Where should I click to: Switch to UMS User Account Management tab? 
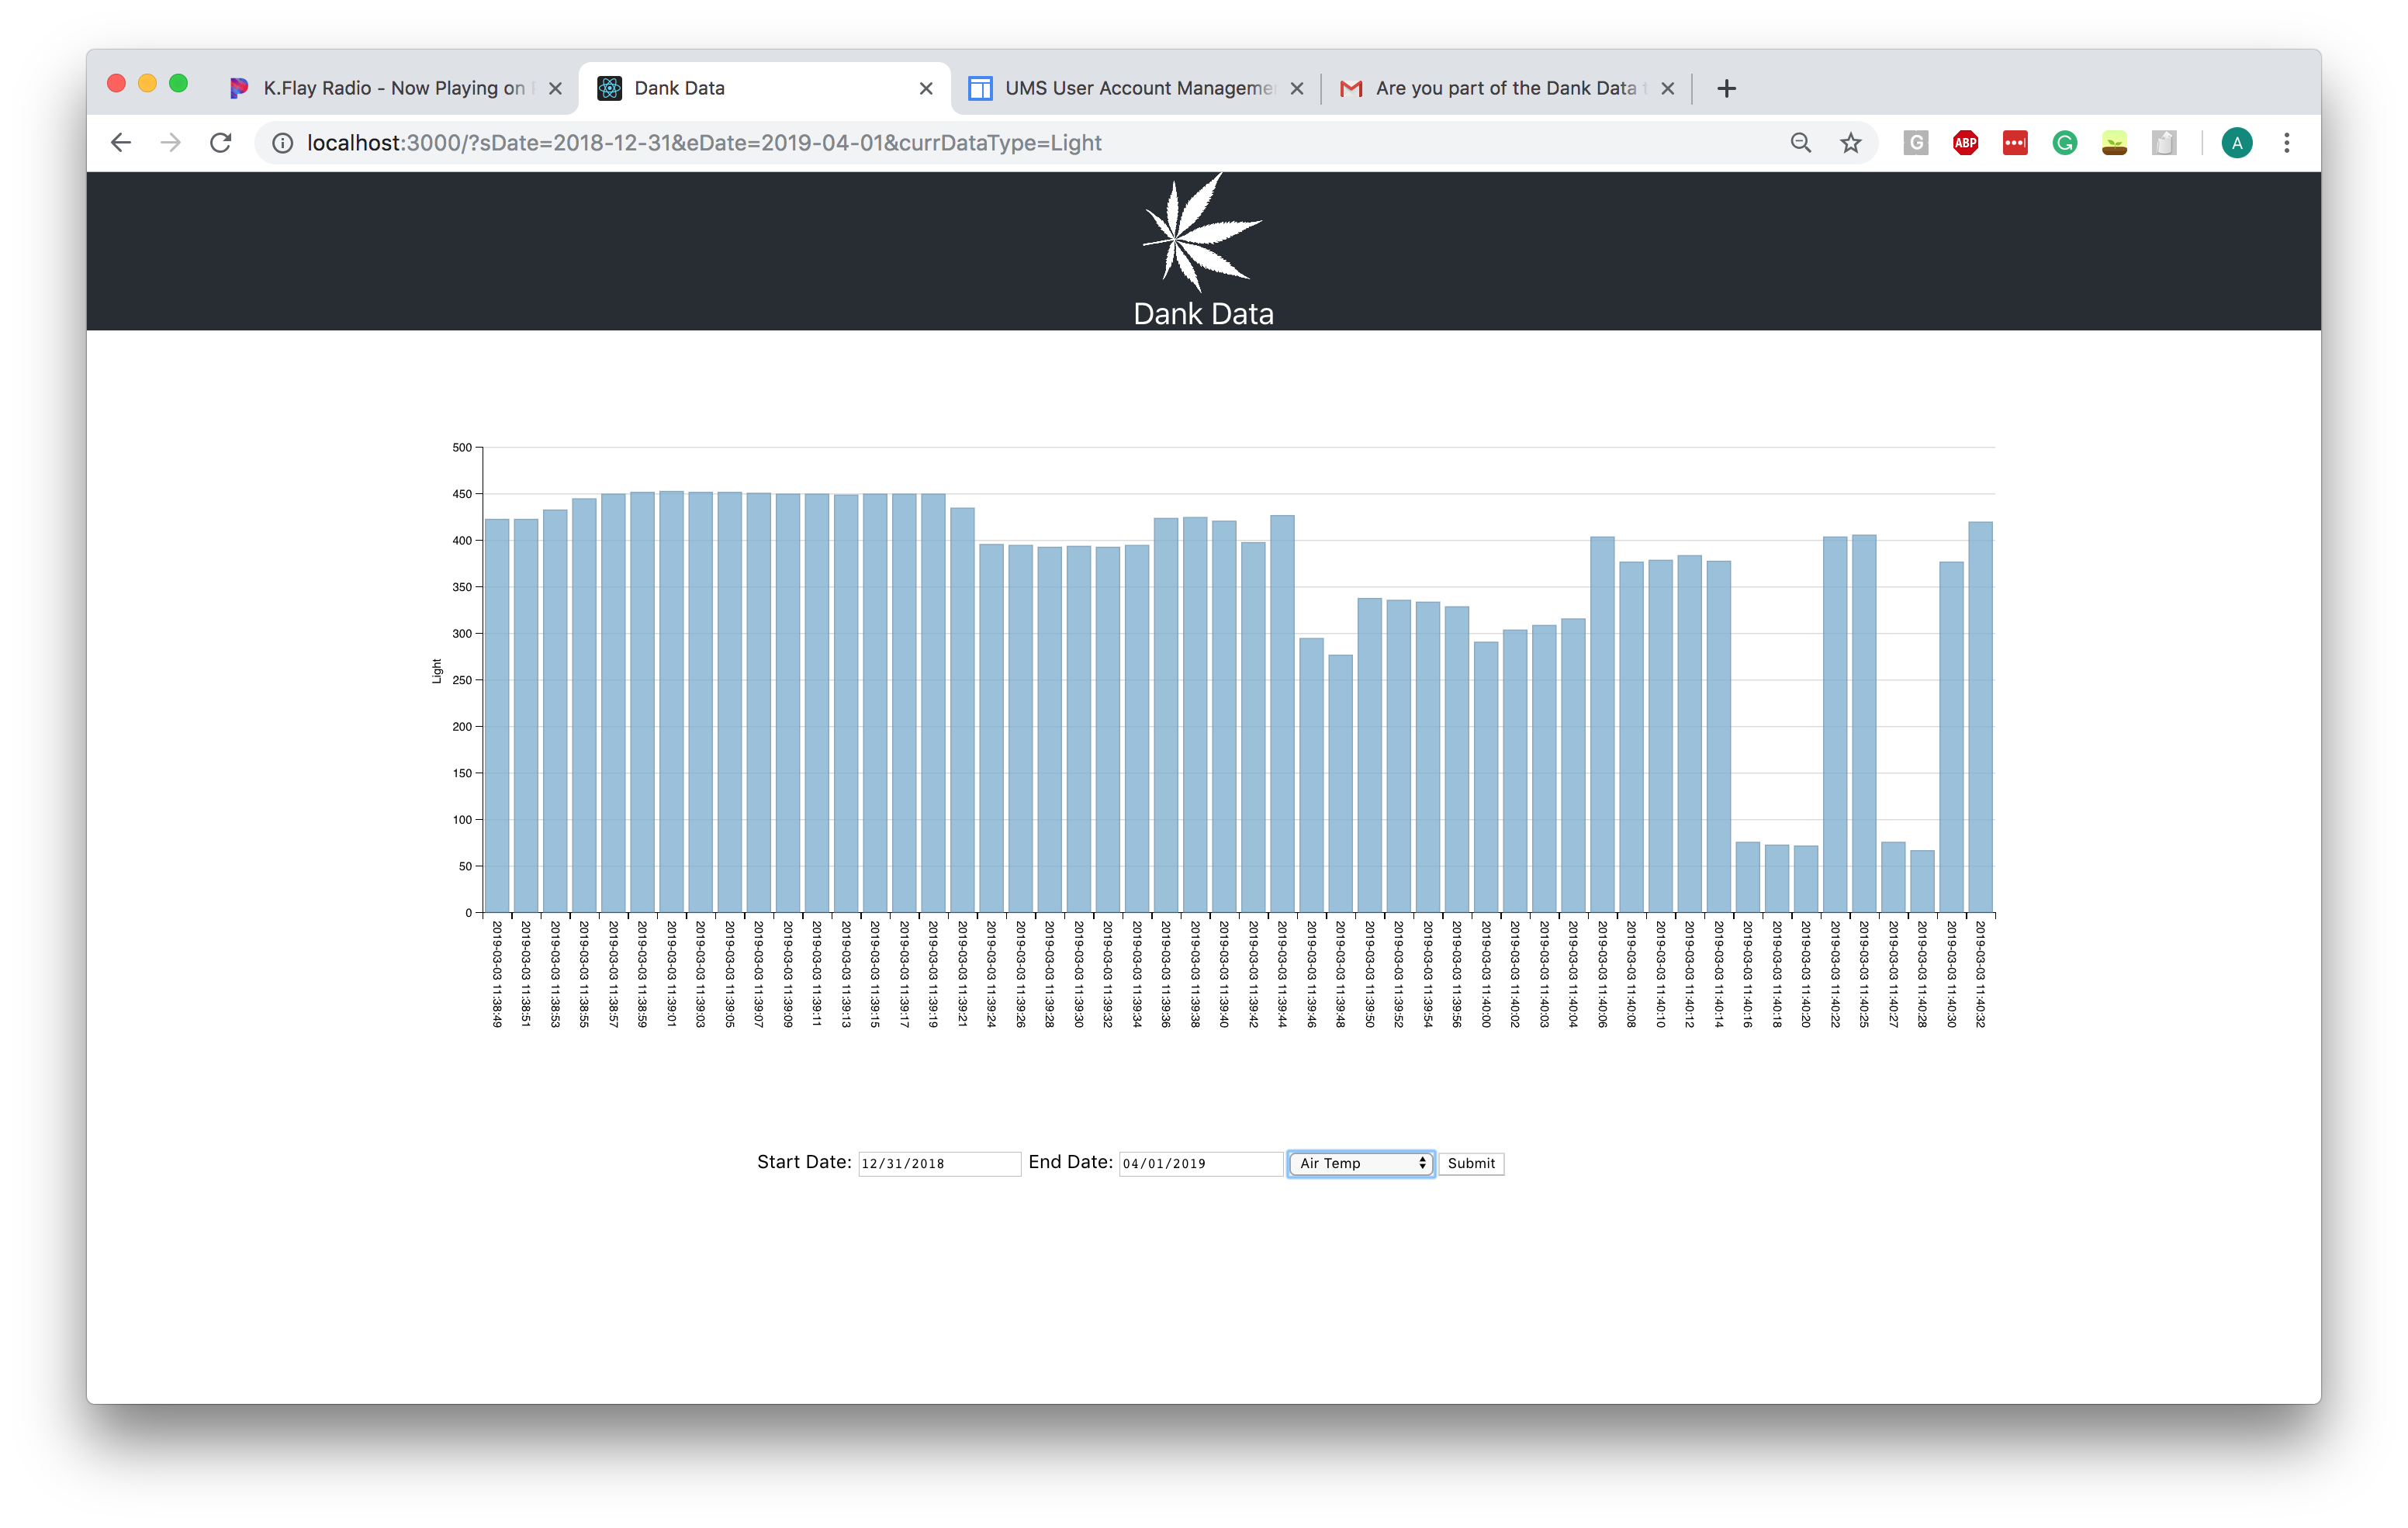click(1138, 88)
